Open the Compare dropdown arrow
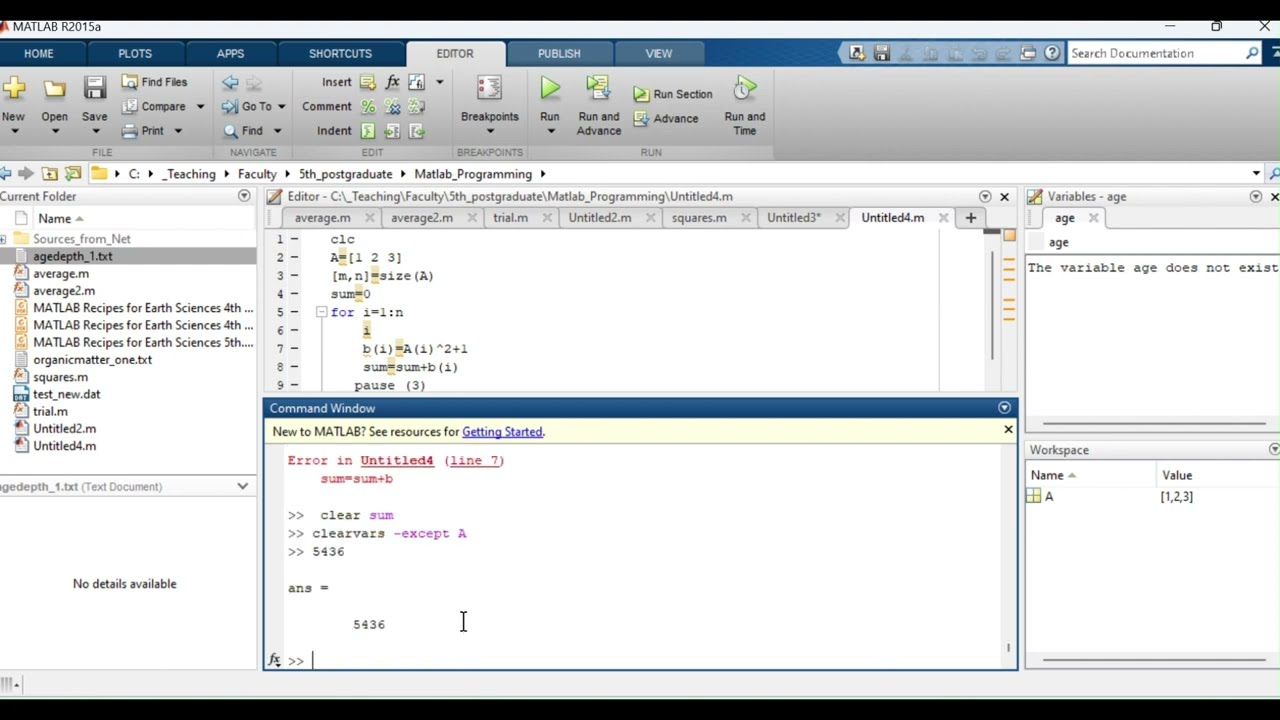 [200, 107]
